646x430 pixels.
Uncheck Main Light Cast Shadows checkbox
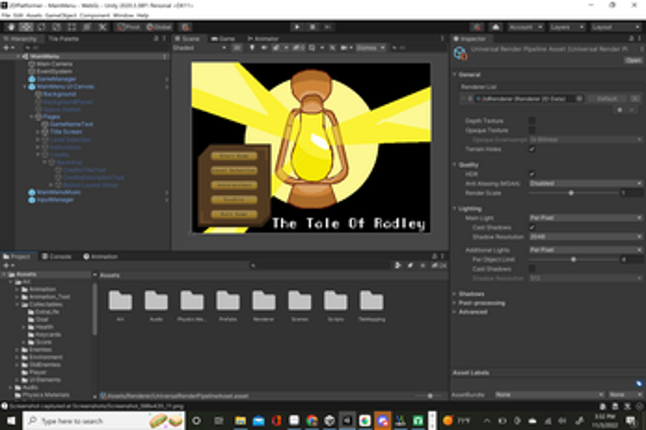click(532, 227)
